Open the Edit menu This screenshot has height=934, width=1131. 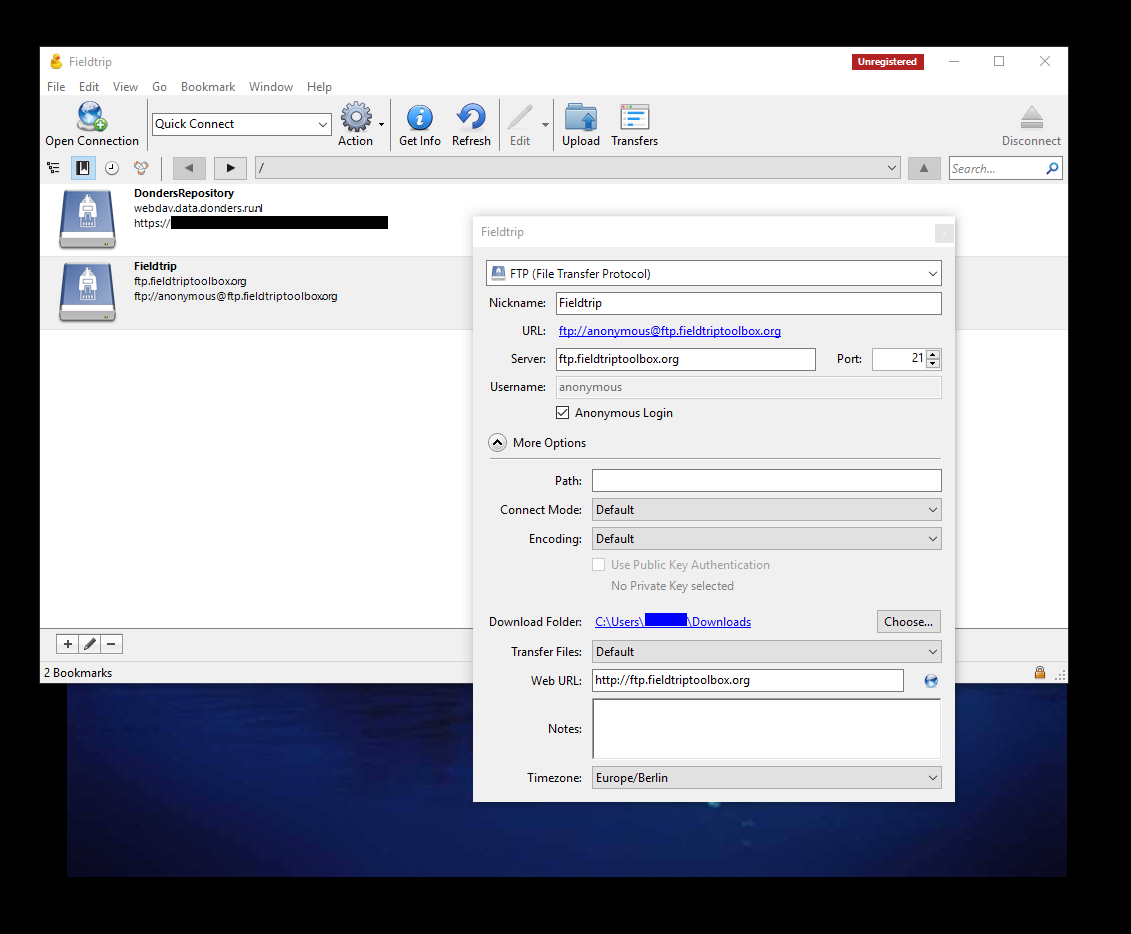pyautogui.click(x=89, y=87)
